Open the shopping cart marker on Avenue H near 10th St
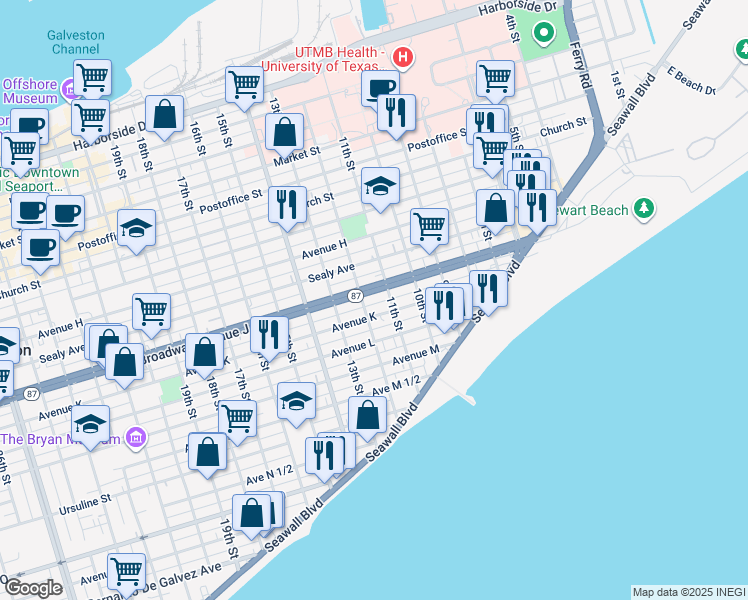Screen dimensions: 748x600 (x=429, y=226)
